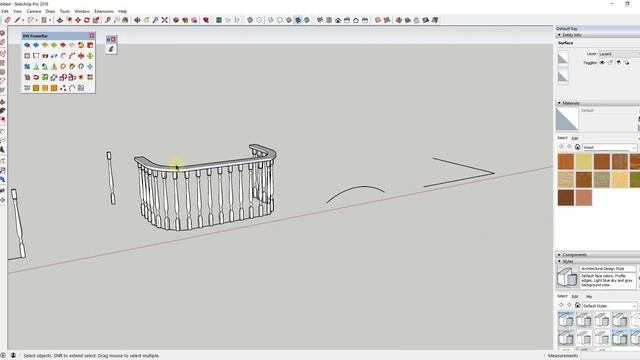Select the Move tool
Screen dimensions: 640x360
(x=78, y=20)
